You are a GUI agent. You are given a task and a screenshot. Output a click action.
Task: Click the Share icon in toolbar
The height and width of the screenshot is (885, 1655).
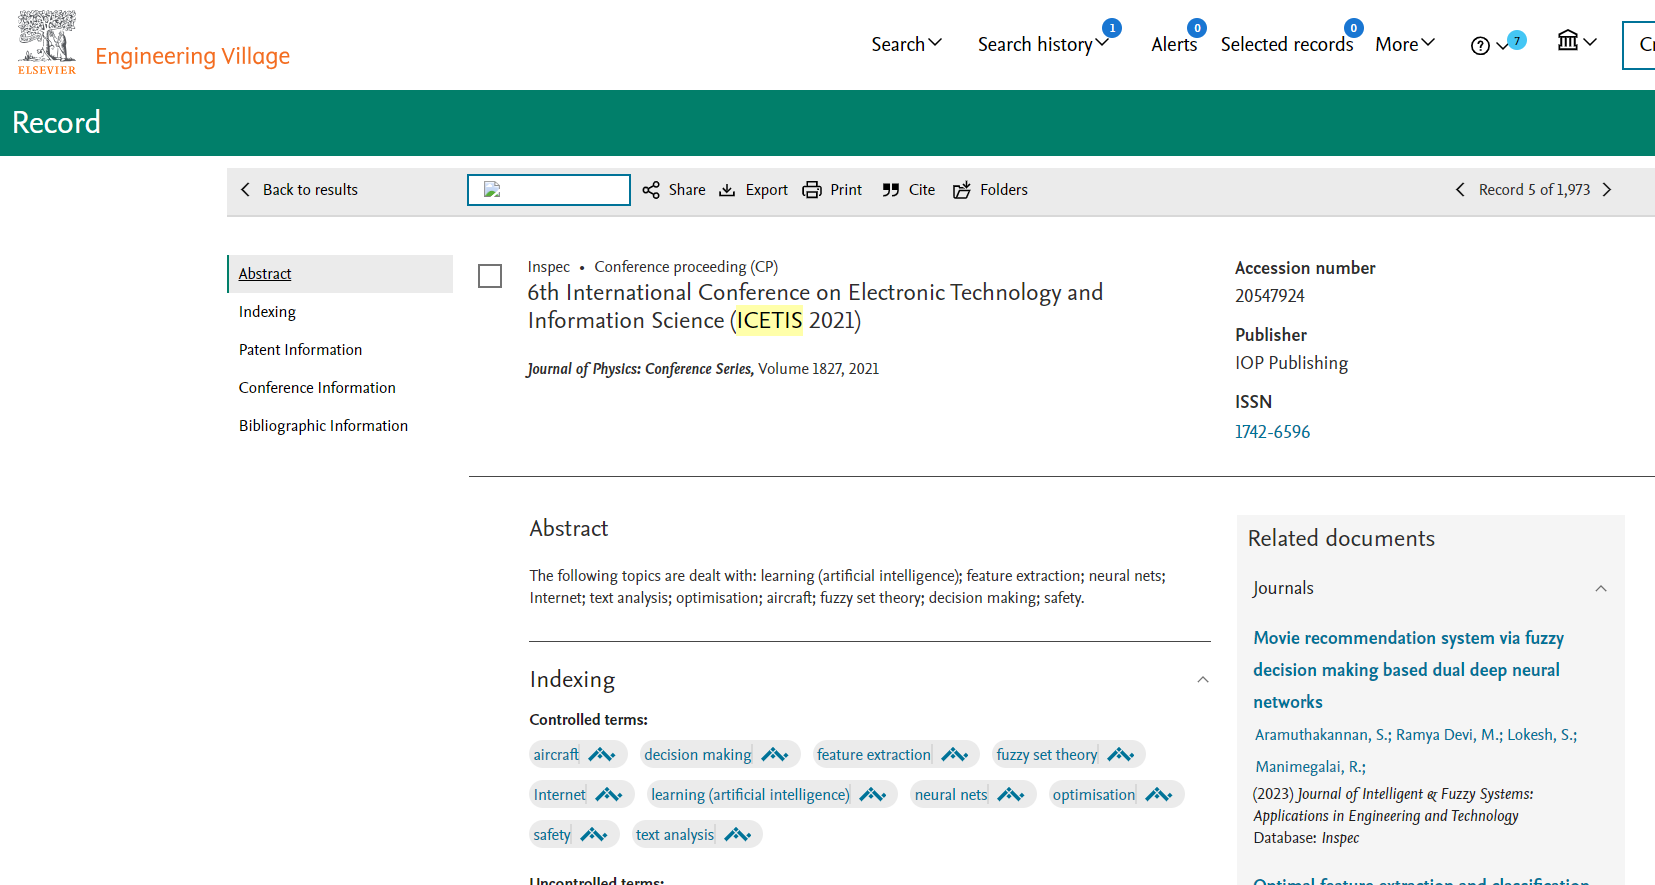pos(651,190)
